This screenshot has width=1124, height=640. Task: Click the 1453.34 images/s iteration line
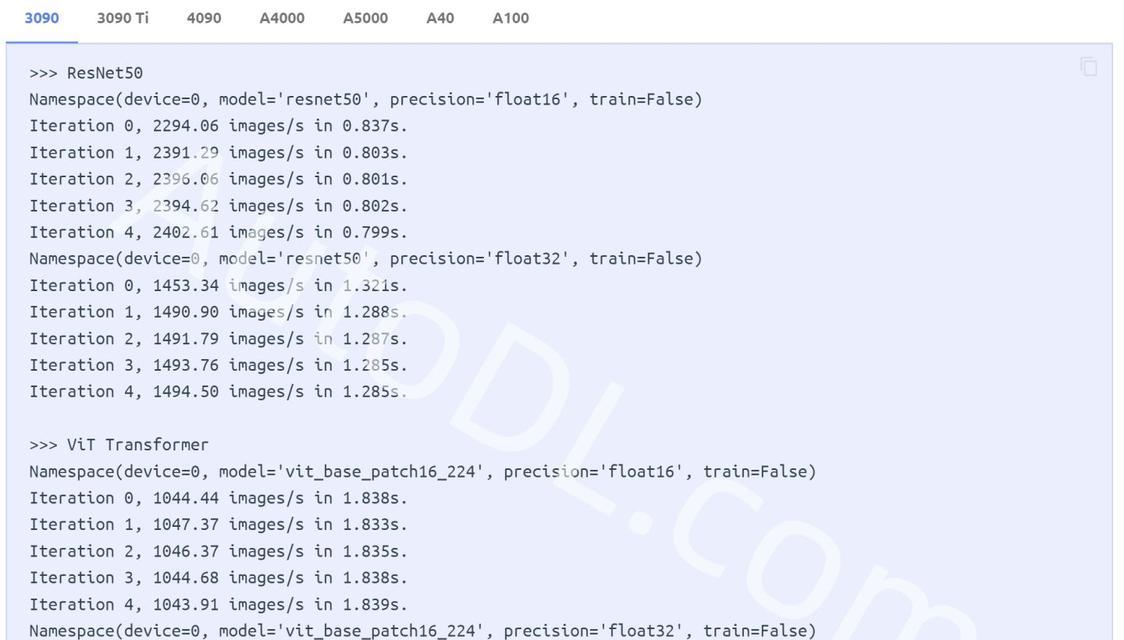(218, 285)
